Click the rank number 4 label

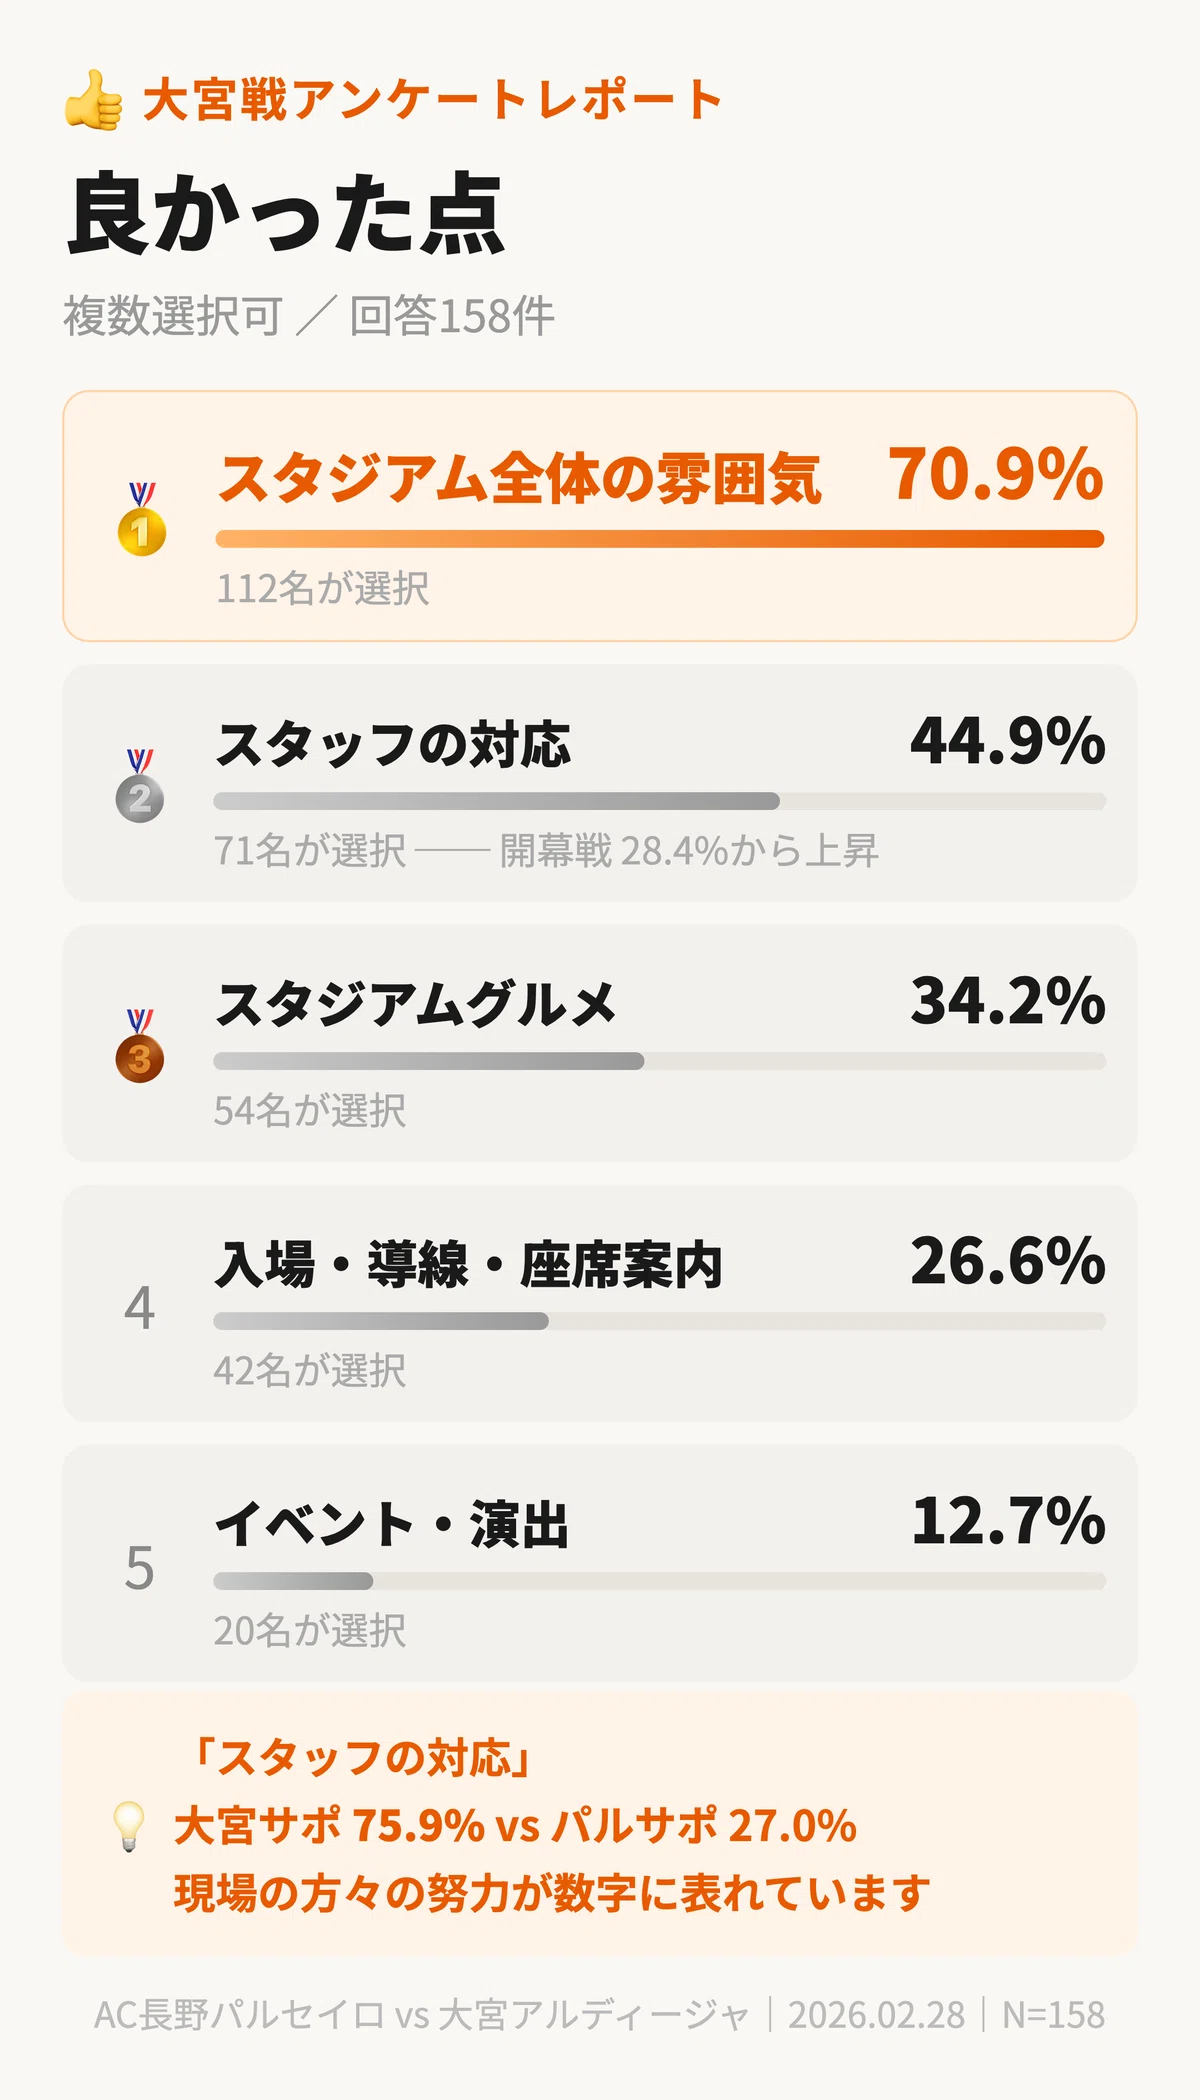(x=140, y=1307)
